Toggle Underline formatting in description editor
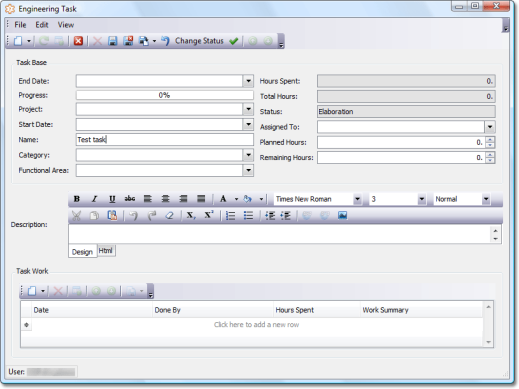Screen dimensions: 519x389 click(112, 199)
